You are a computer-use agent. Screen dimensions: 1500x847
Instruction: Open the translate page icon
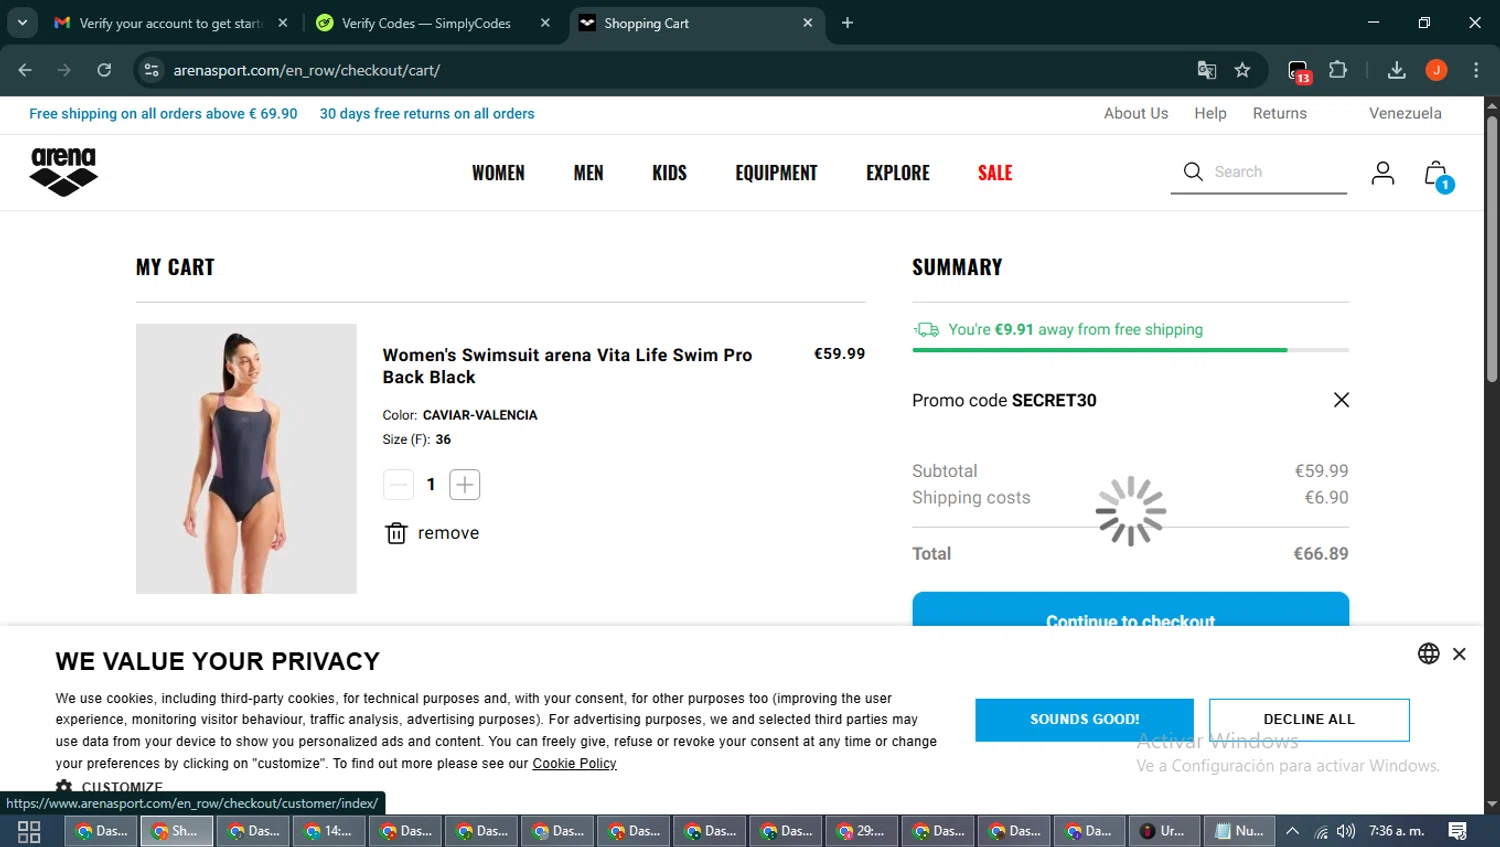pyautogui.click(x=1207, y=70)
